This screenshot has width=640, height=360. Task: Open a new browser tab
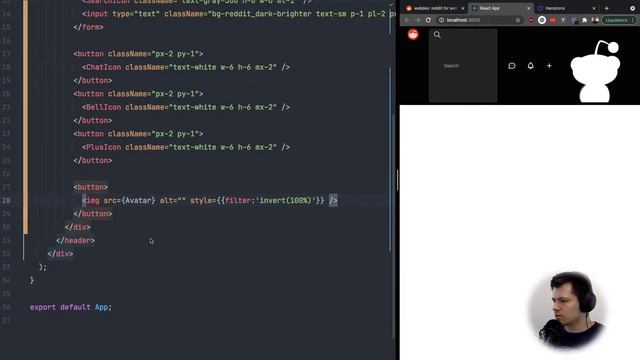pos(607,8)
